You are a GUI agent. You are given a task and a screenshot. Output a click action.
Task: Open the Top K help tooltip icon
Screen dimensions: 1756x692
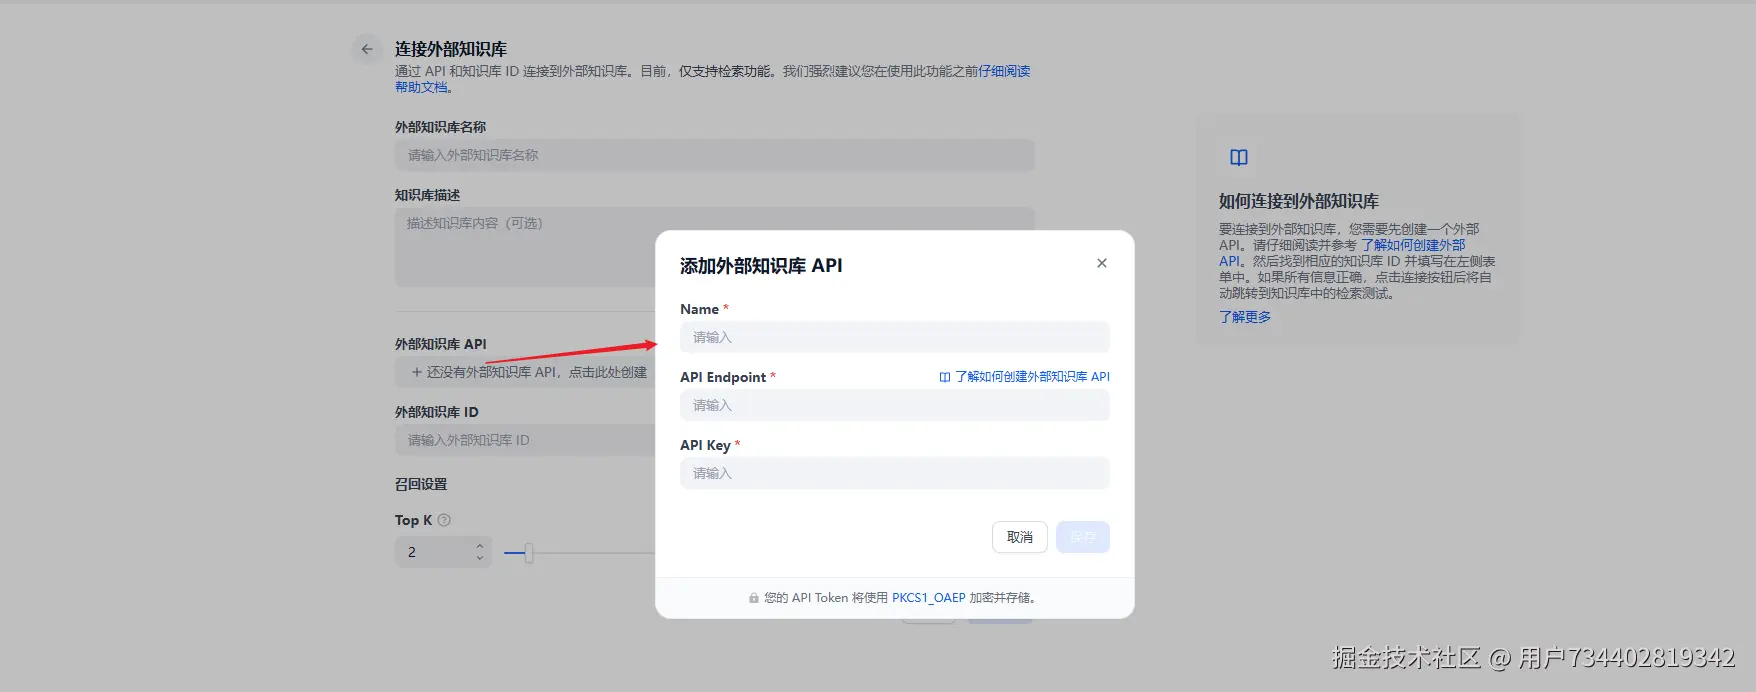pos(444,520)
